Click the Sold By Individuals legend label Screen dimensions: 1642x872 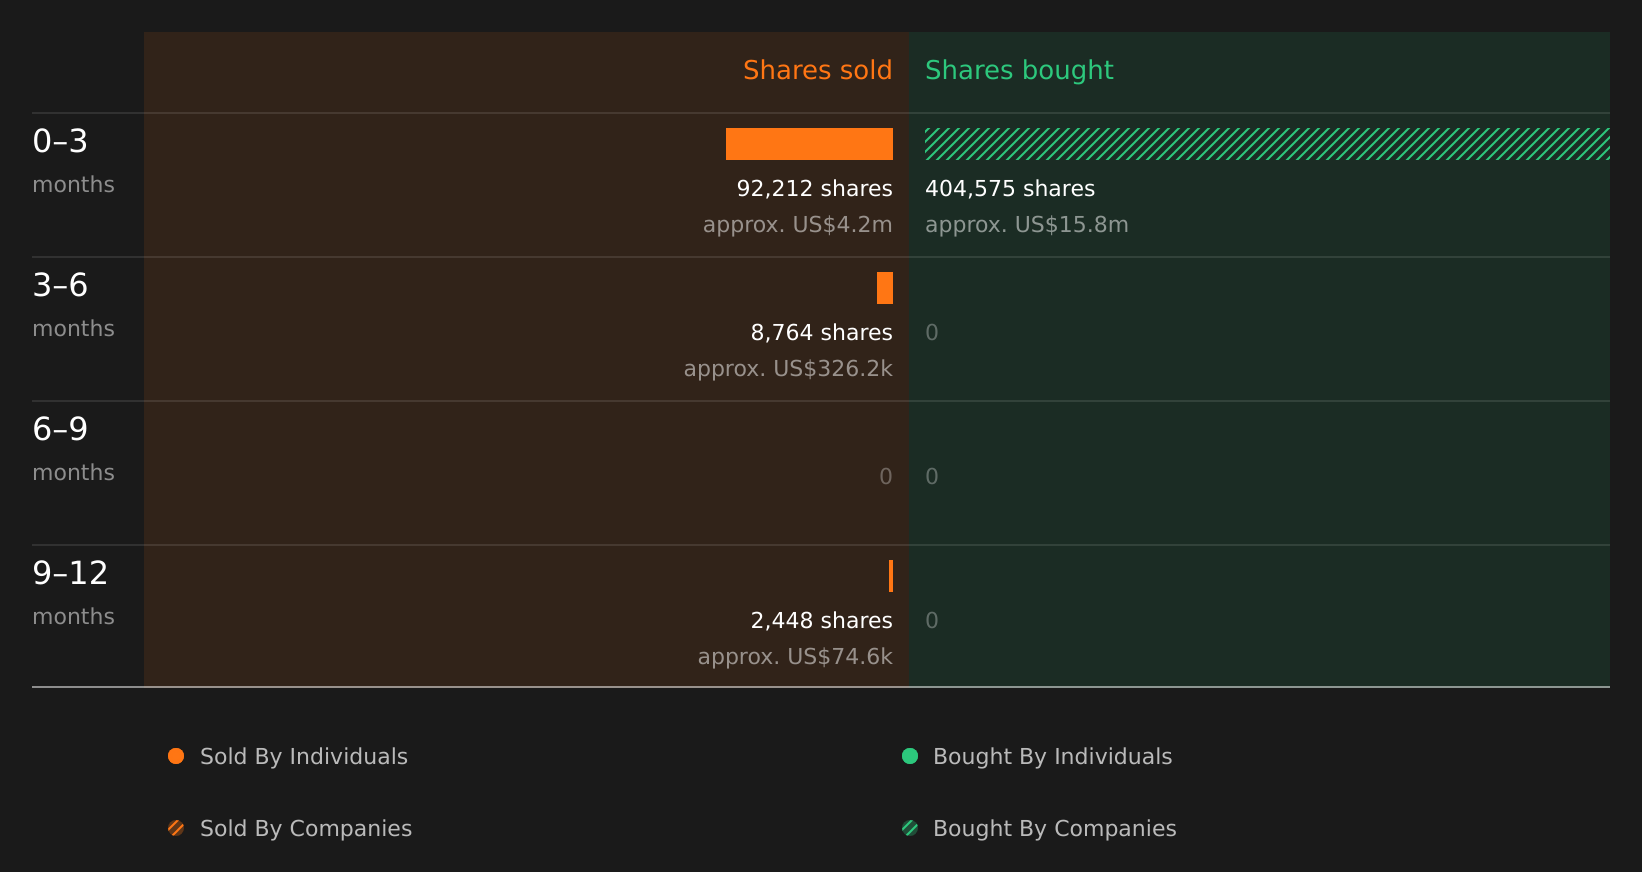point(304,757)
